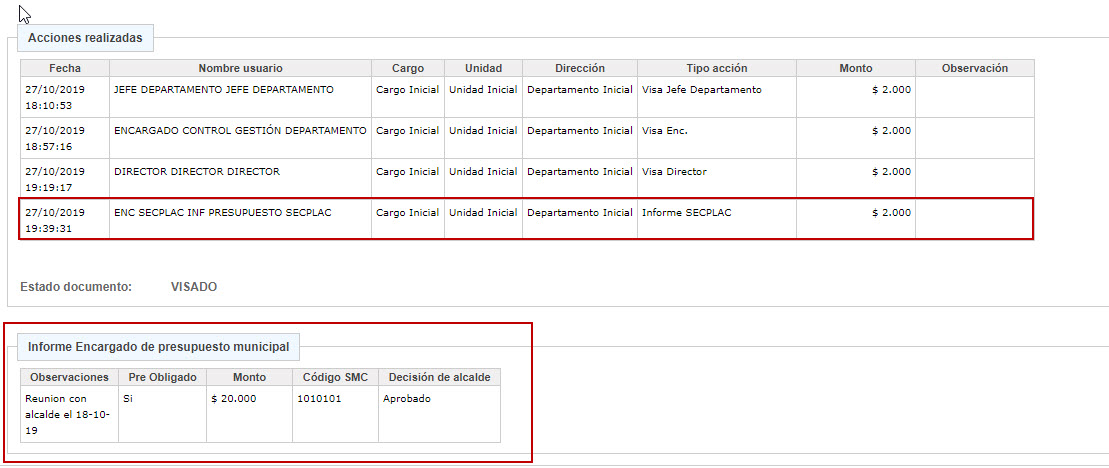Select the DIRECTOR DIRECTOR DIRECTOR row
The height and width of the screenshot is (468, 1109).
[x=527, y=179]
